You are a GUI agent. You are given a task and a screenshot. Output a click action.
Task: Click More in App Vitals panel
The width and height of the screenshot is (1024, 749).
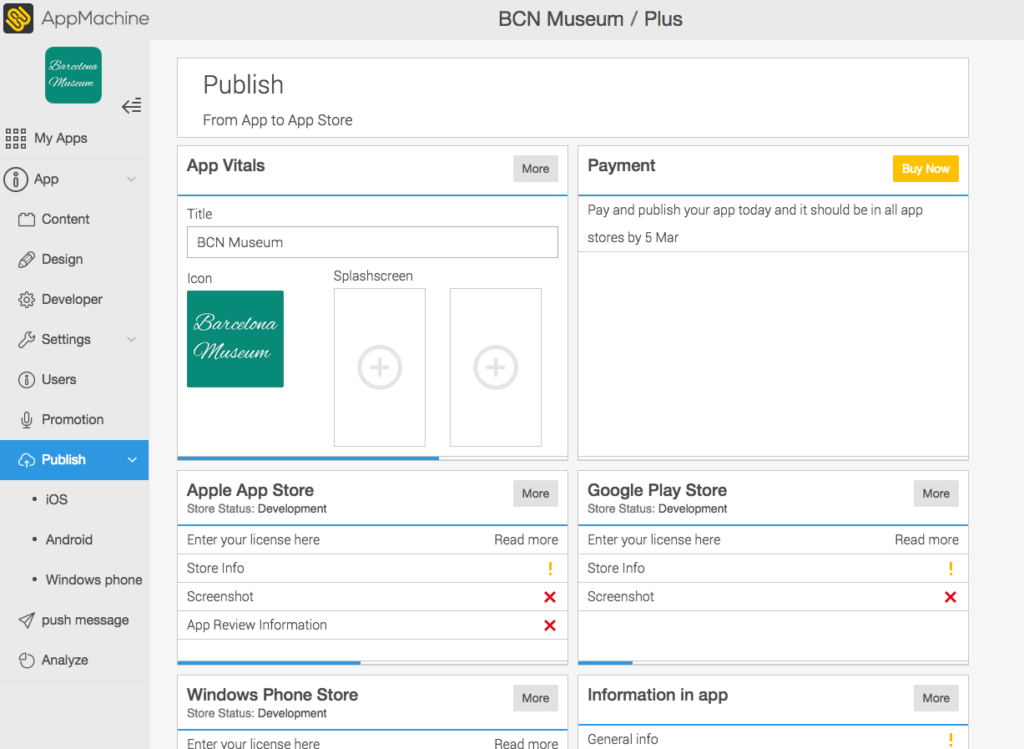(x=536, y=168)
